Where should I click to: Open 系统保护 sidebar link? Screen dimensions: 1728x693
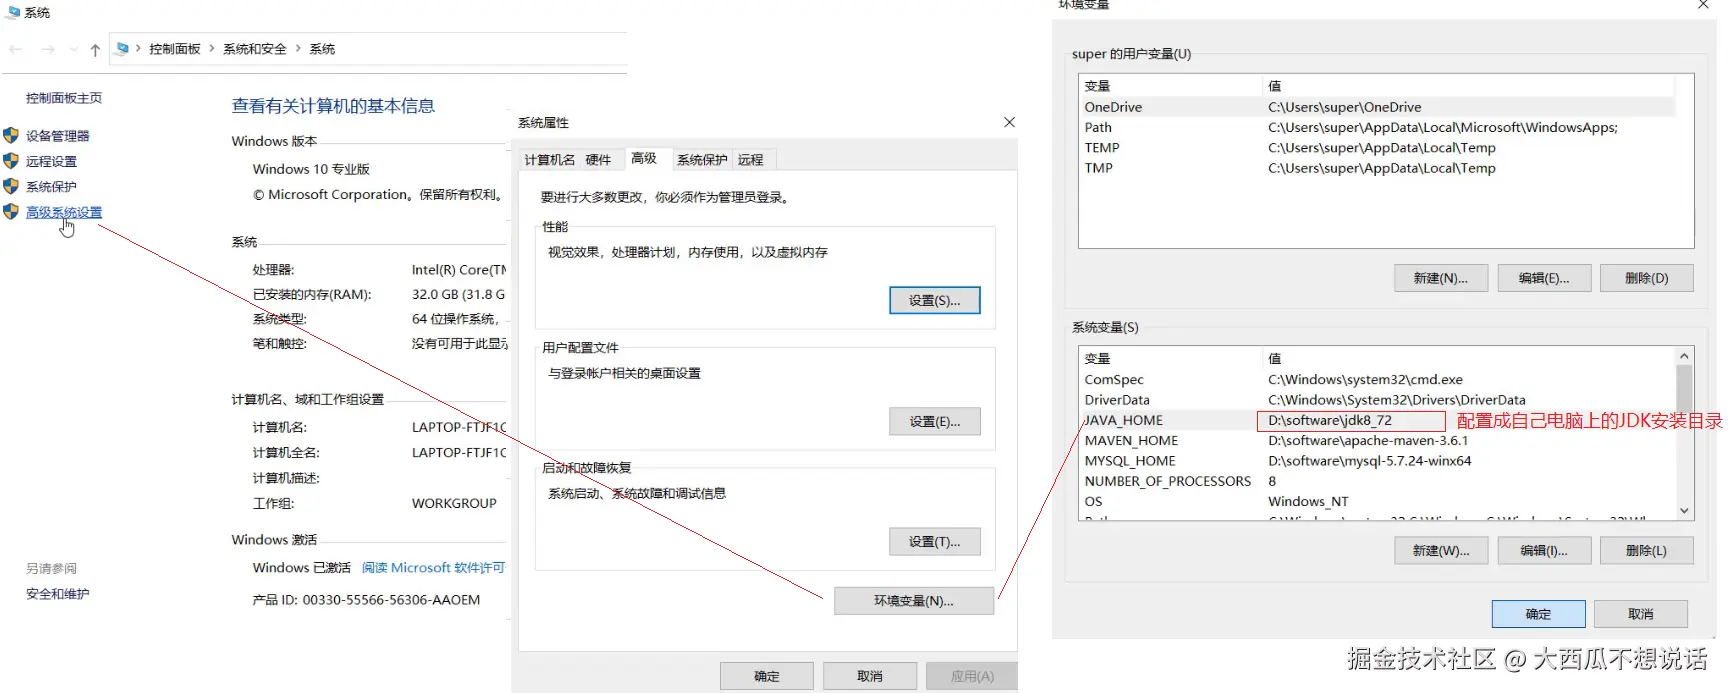pyautogui.click(x=51, y=187)
